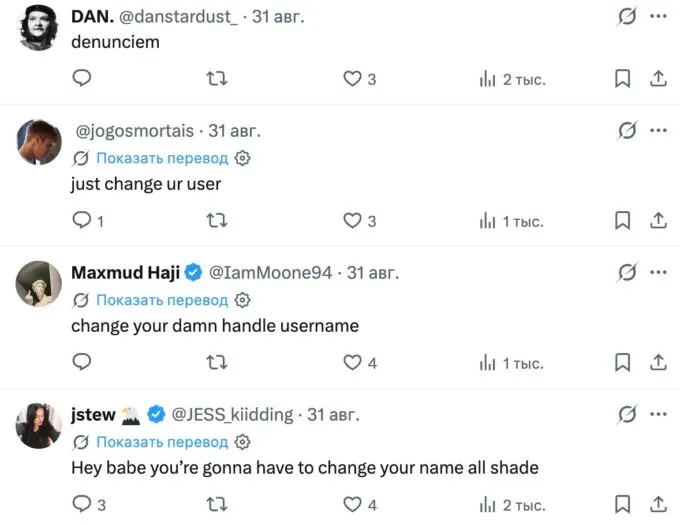
Task: Expand three-dot menu on jstew's tweet
Action: point(658,414)
